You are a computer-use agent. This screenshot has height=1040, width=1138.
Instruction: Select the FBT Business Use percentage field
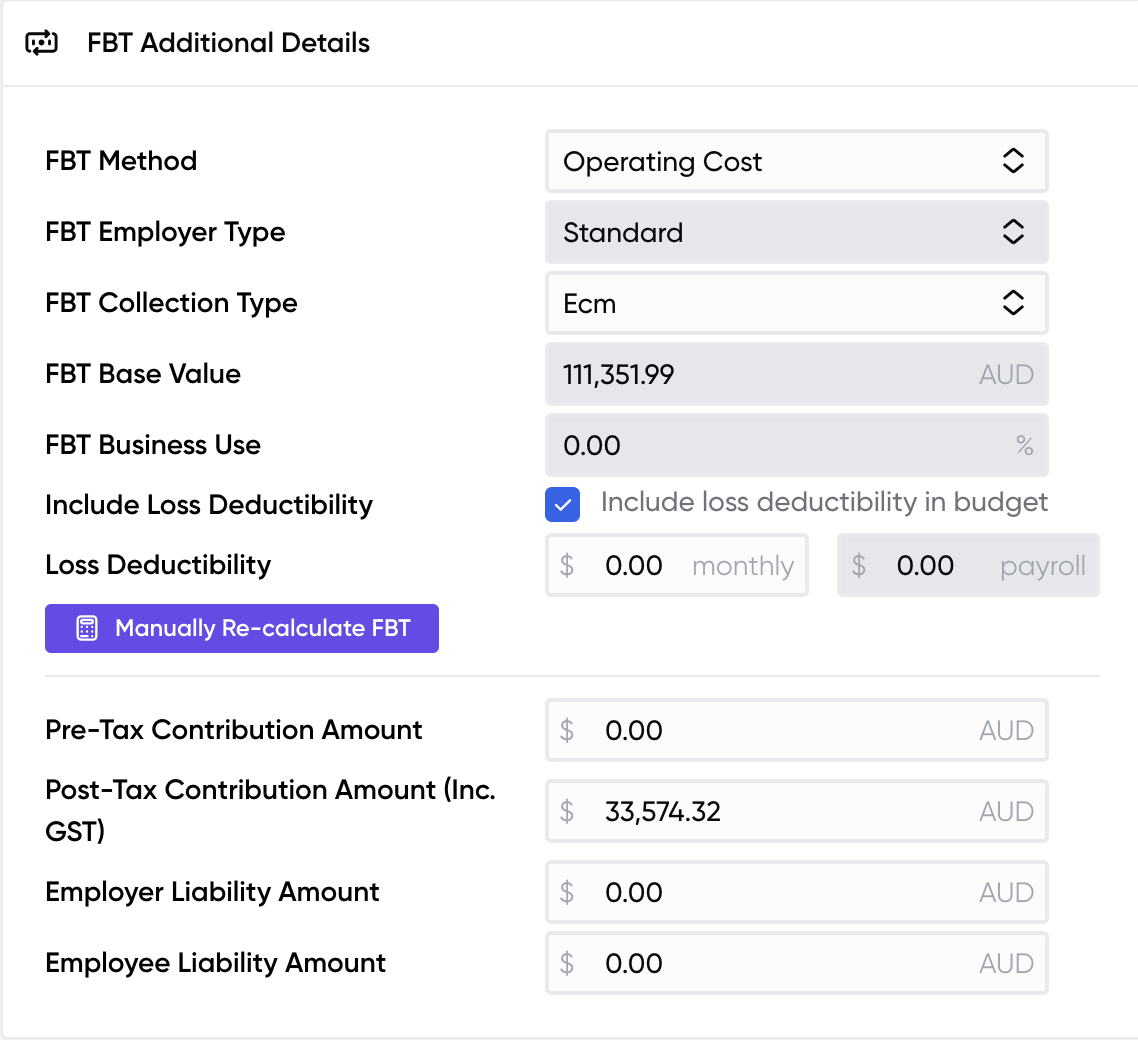pyautogui.click(x=780, y=446)
